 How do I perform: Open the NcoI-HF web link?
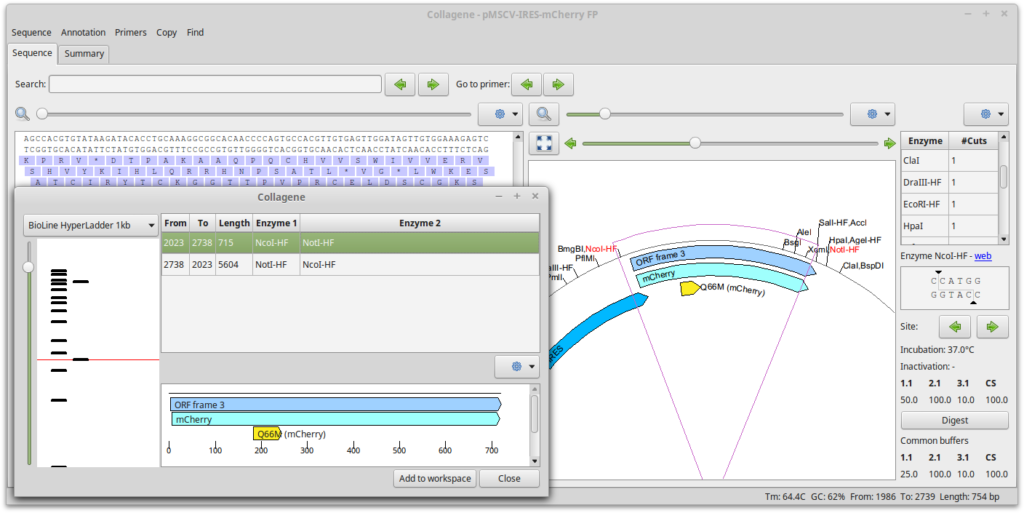tap(983, 256)
